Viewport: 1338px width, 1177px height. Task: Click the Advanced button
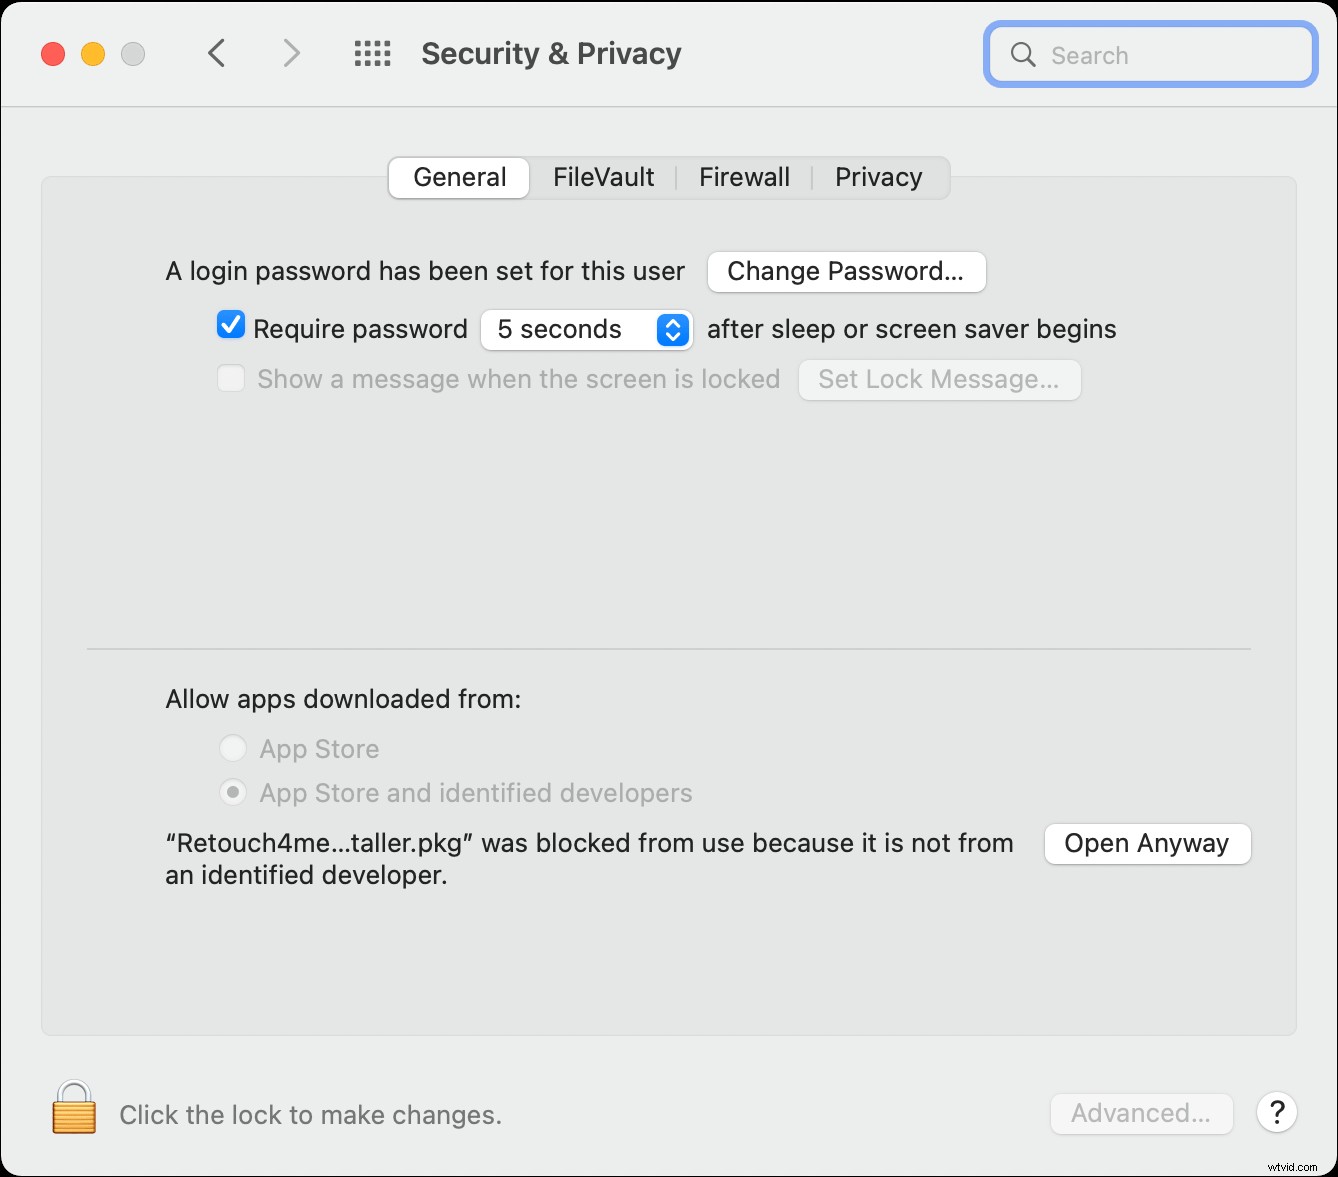[x=1141, y=1113]
